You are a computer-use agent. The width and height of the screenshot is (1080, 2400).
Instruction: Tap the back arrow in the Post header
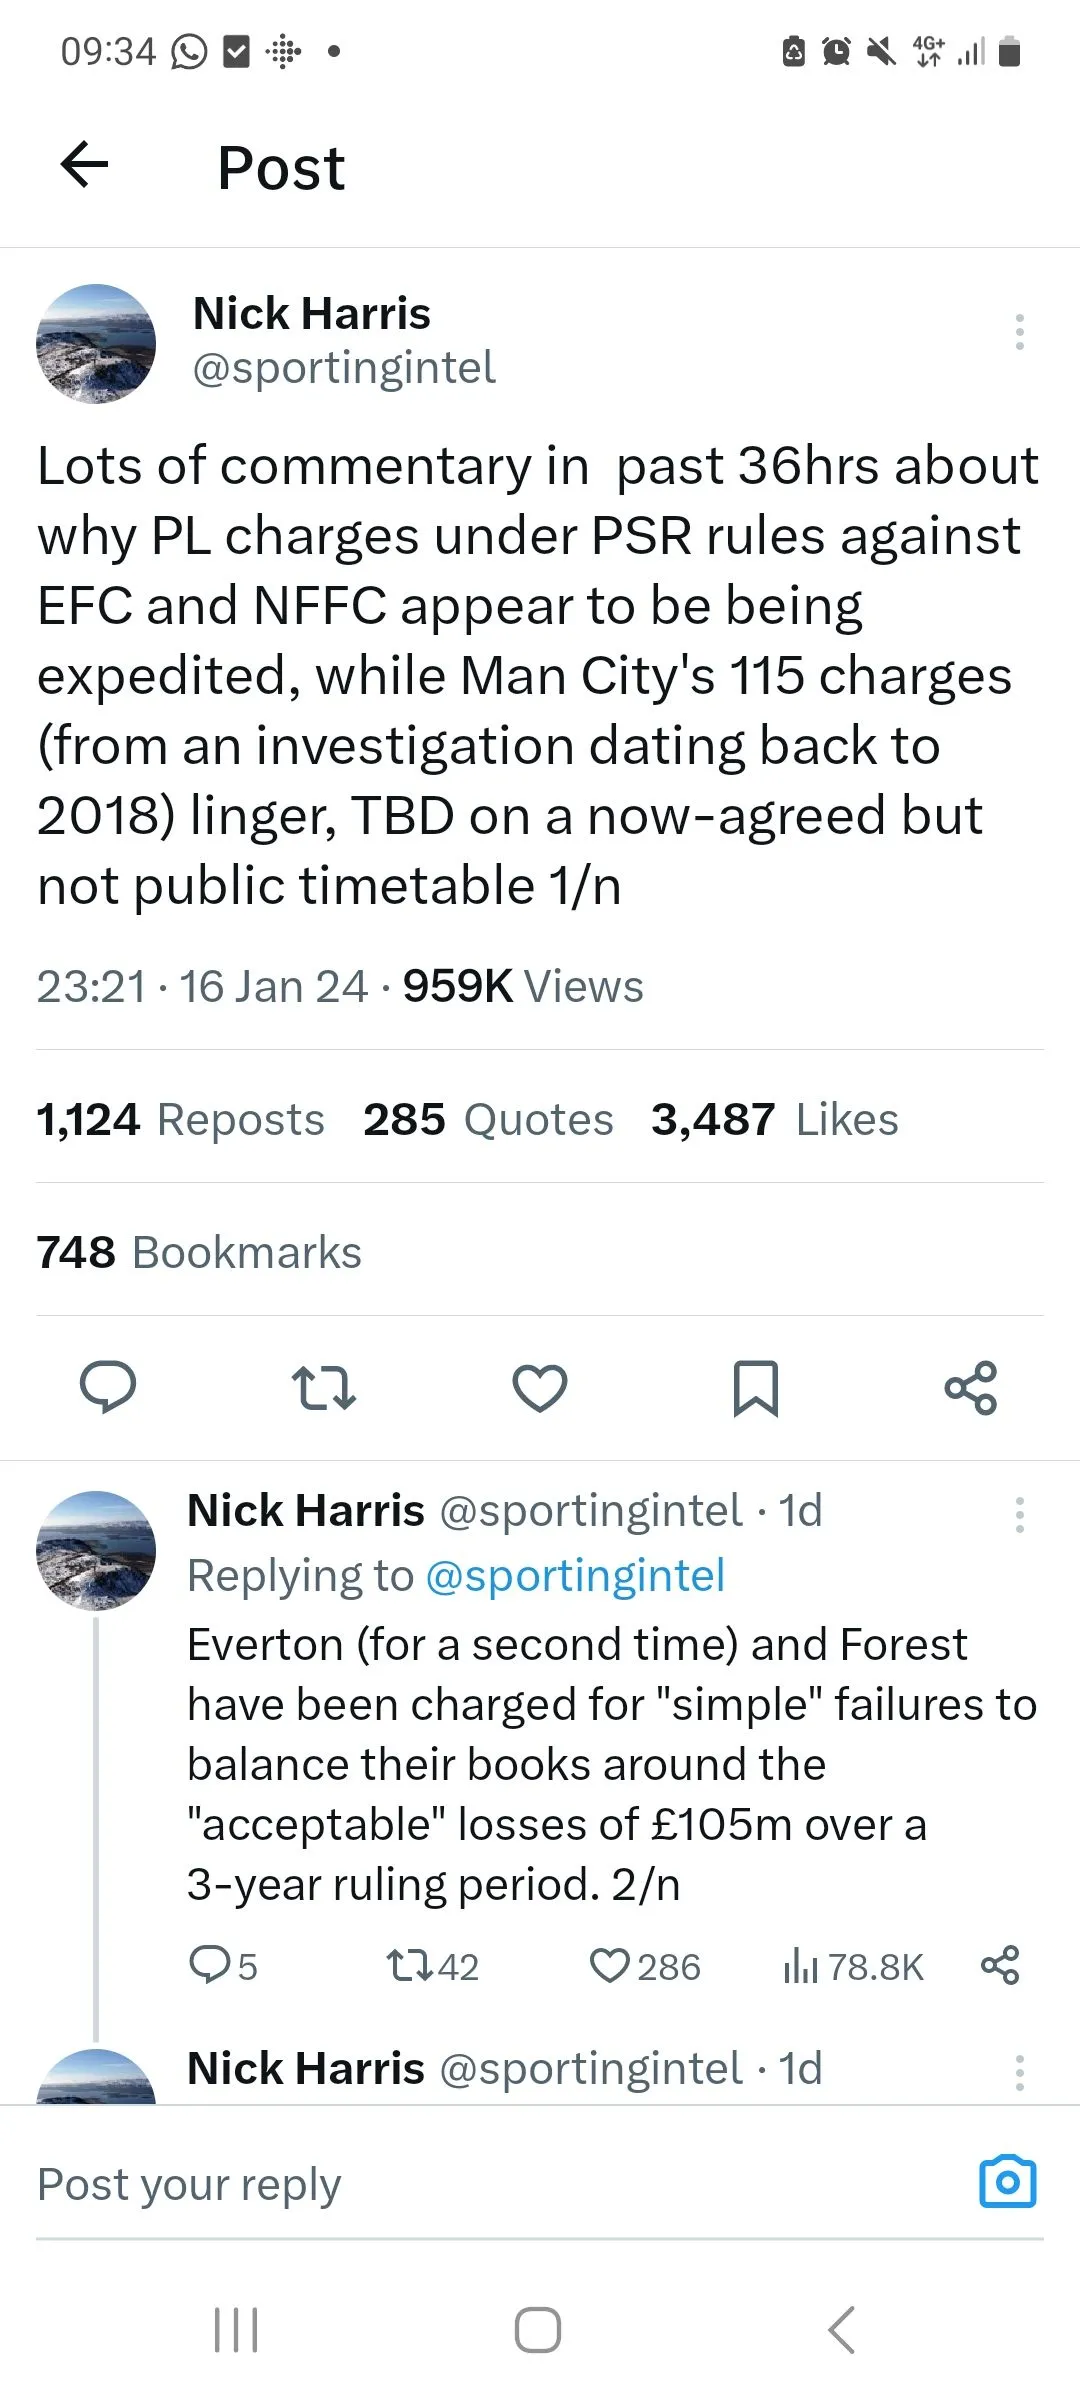(x=85, y=165)
